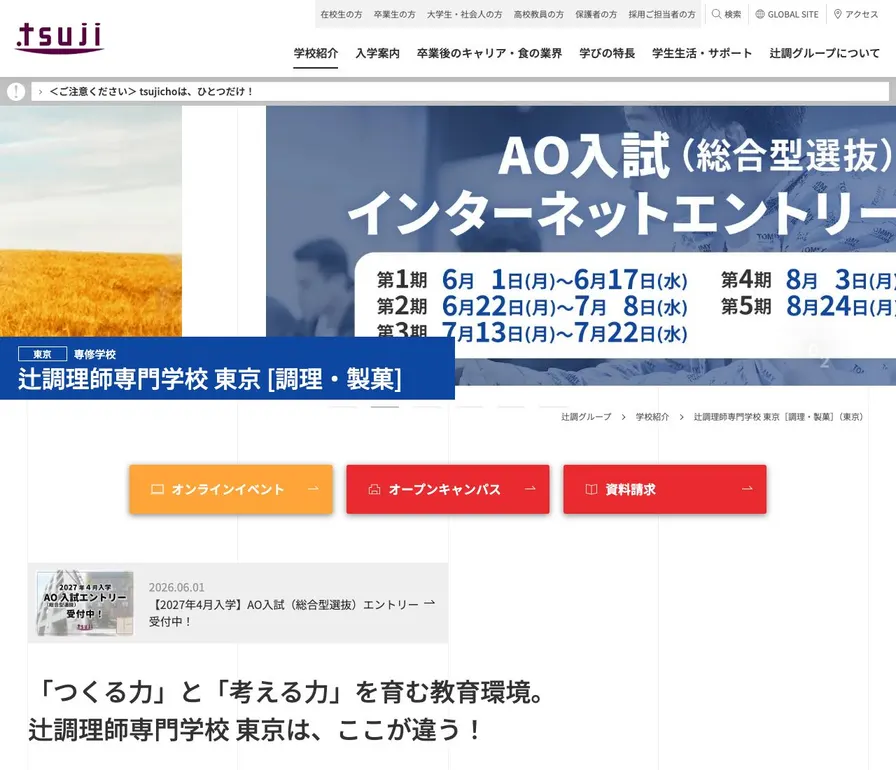Click the wheat field slide image
Image resolution: width=896 pixels, height=770 pixels.
pyautogui.click(x=91, y=221)
